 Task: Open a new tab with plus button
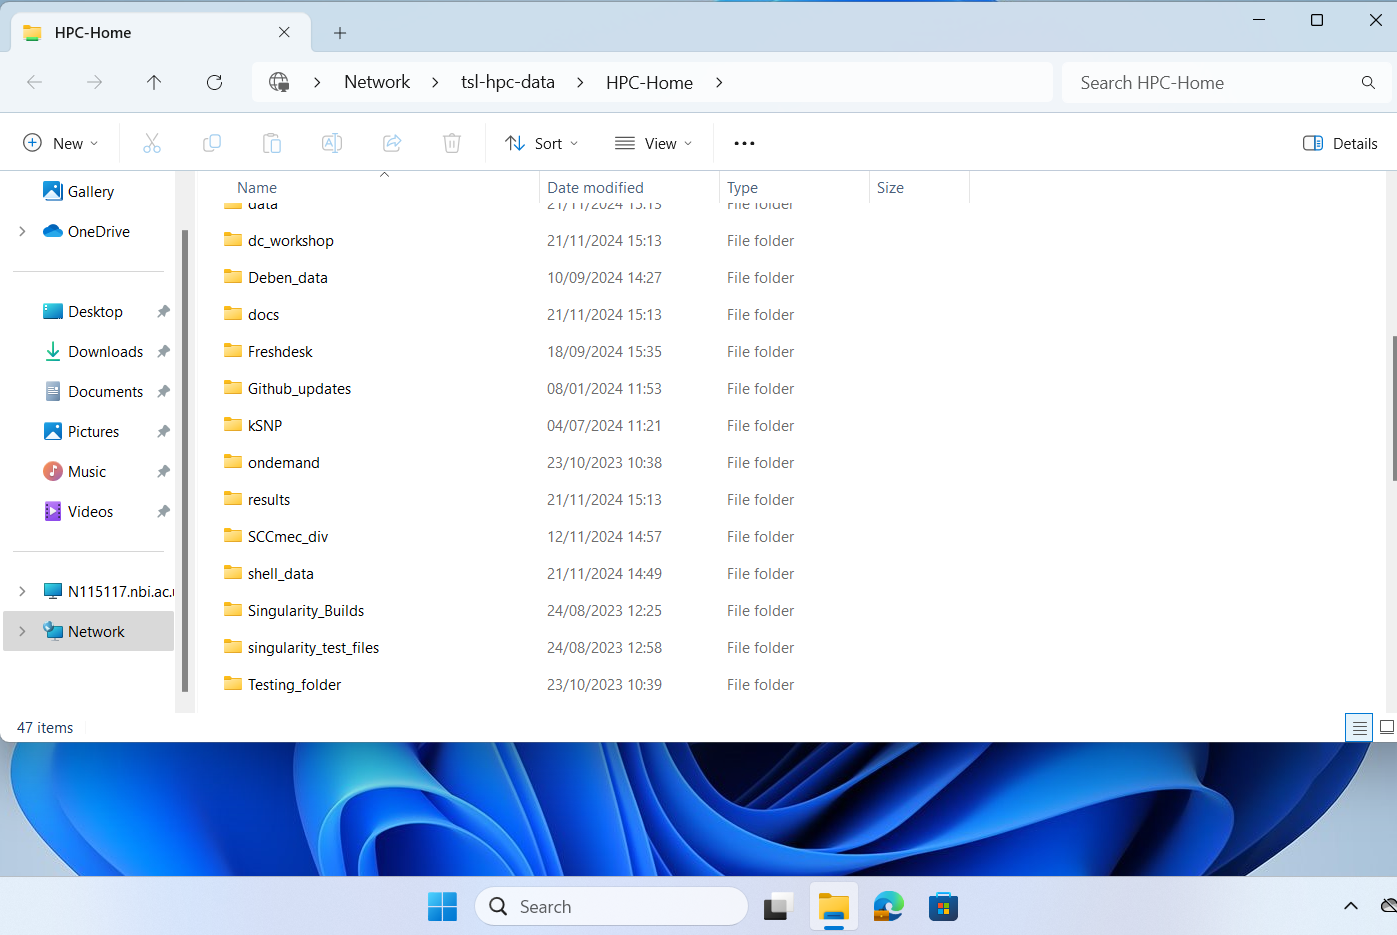pos(340,33)
